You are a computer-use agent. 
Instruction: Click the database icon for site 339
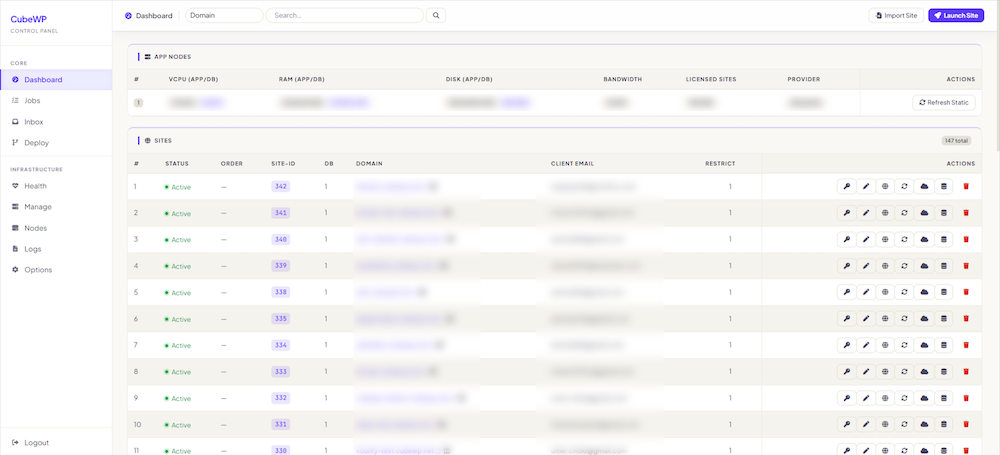click(x=944, y=265)
